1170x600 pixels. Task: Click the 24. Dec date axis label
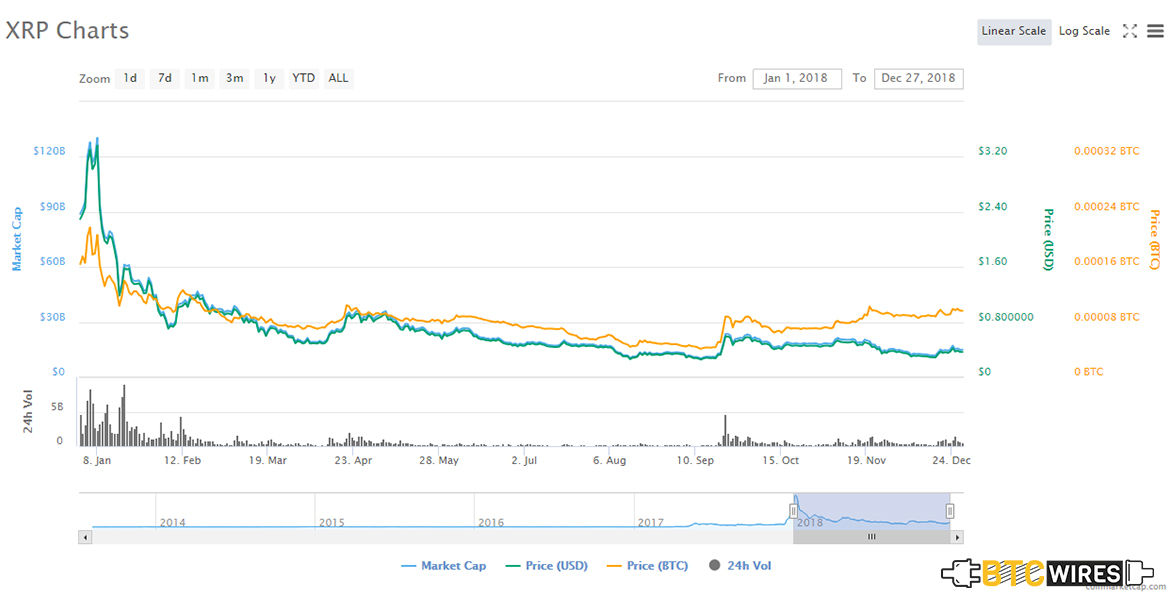tap(951, 460)
